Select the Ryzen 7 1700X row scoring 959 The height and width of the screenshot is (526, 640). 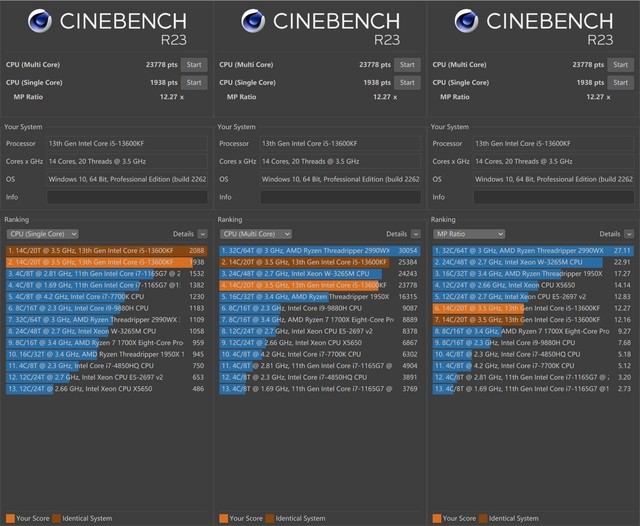[107, 343]
